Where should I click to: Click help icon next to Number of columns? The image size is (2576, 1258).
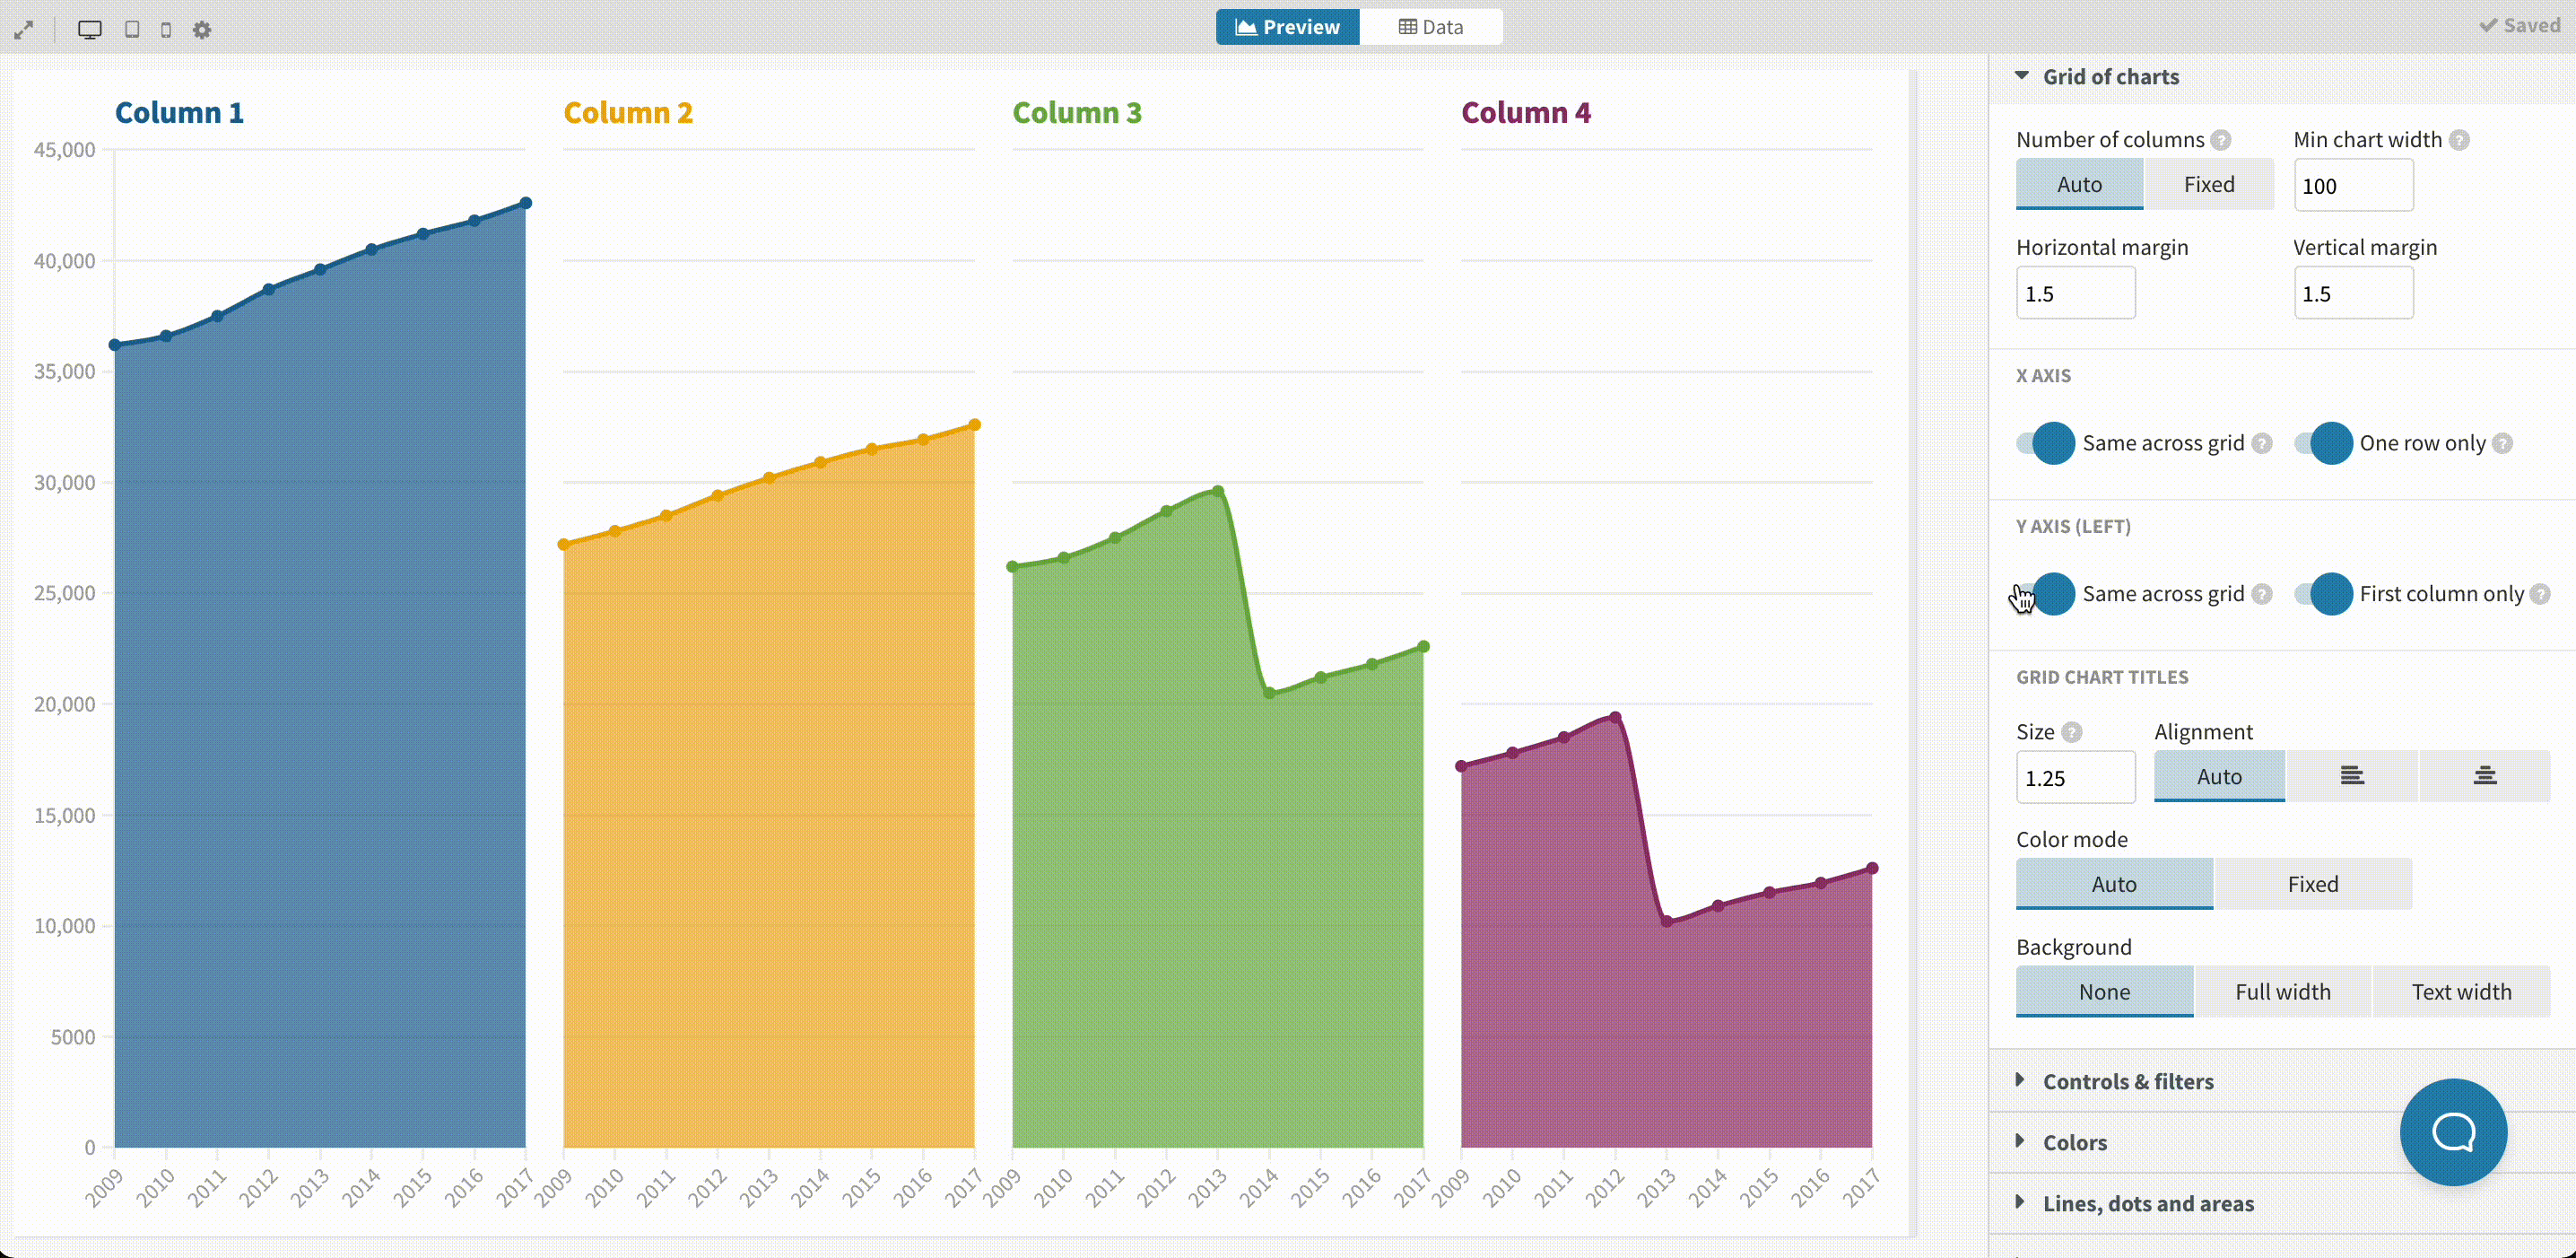[2221, 140]
